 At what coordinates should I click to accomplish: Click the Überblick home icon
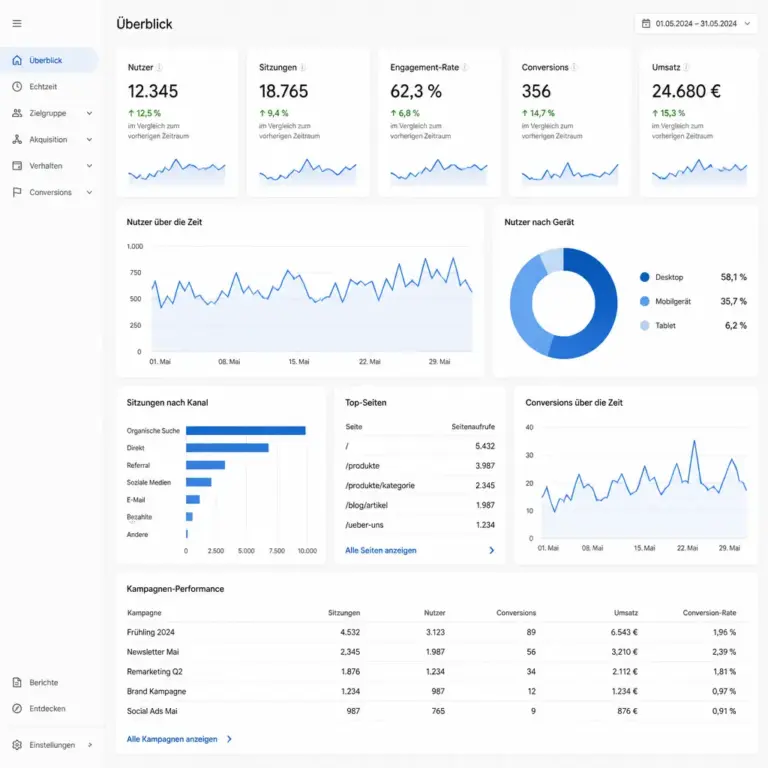coord(17,60)
